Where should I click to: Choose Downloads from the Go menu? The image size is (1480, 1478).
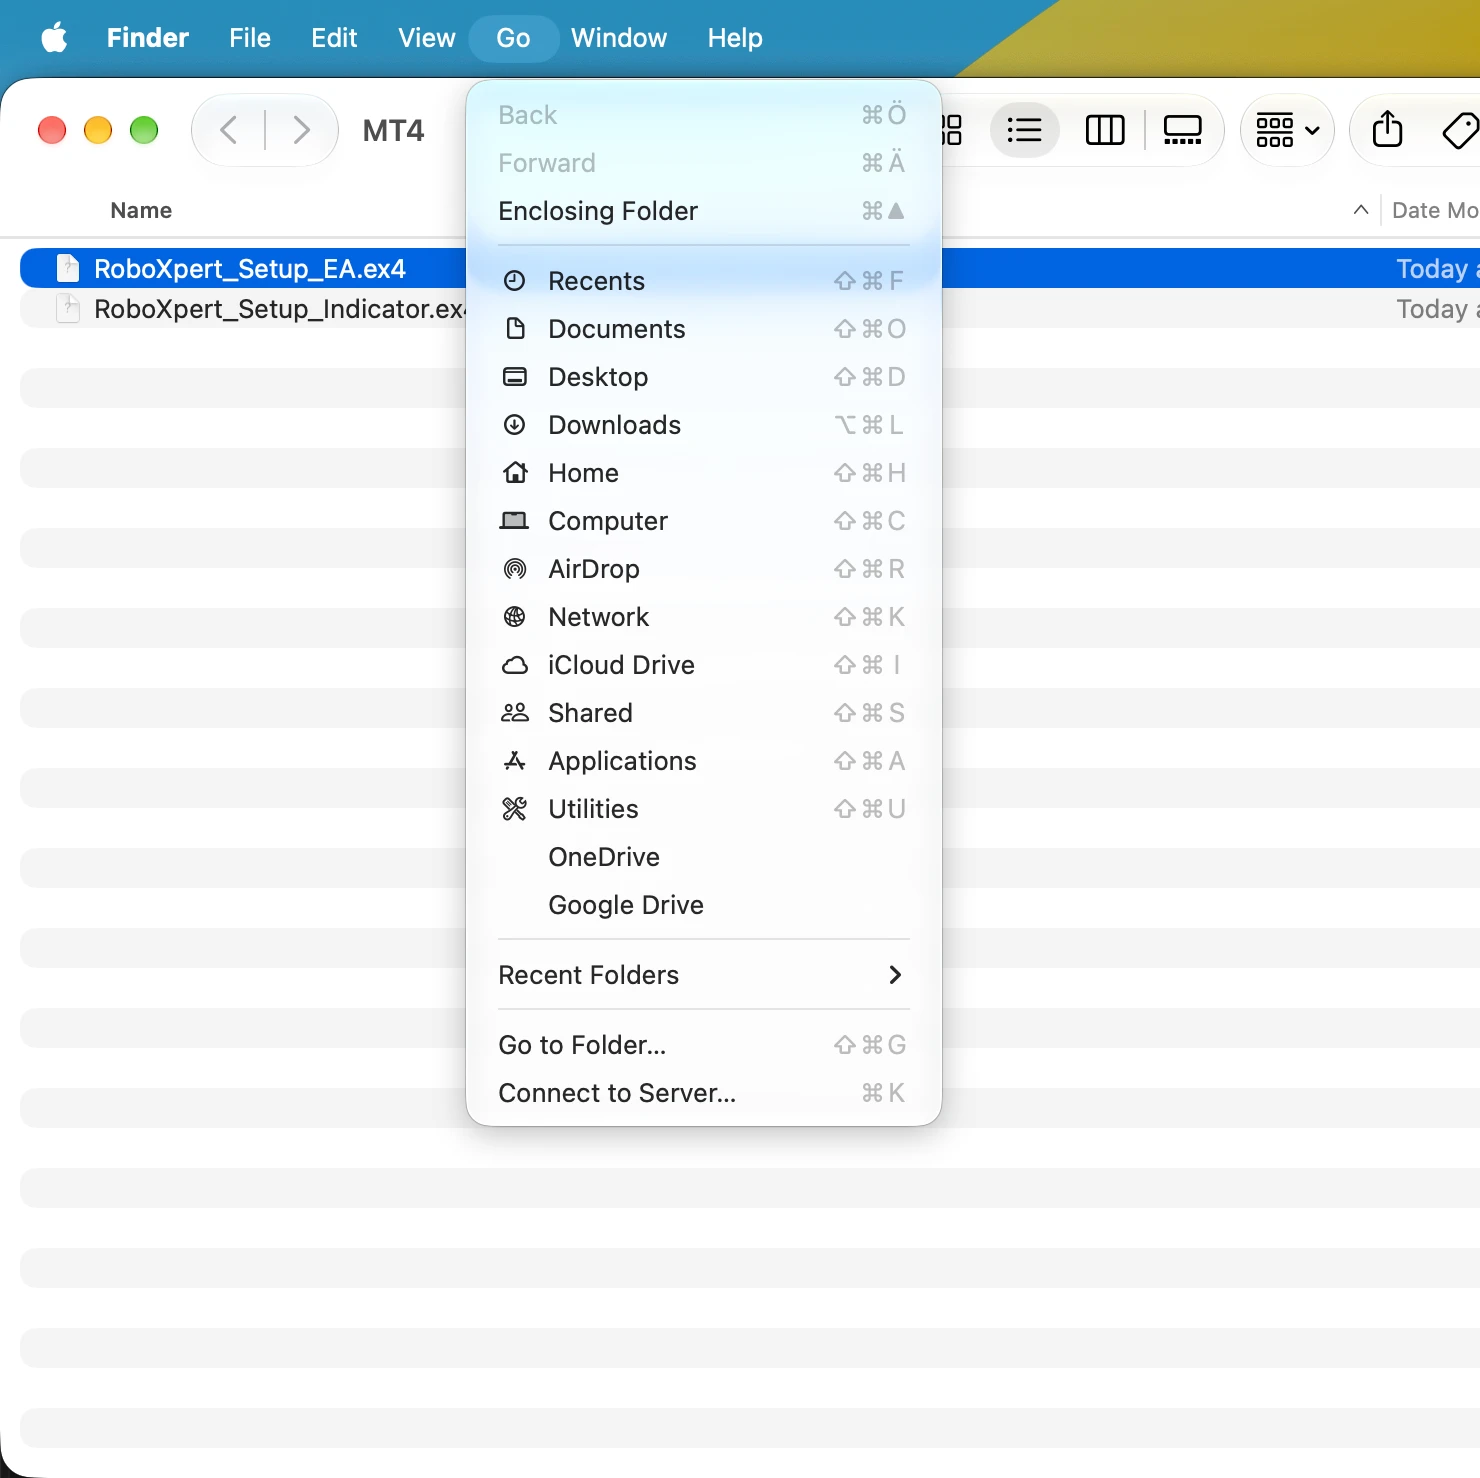[x=704, y=425]
